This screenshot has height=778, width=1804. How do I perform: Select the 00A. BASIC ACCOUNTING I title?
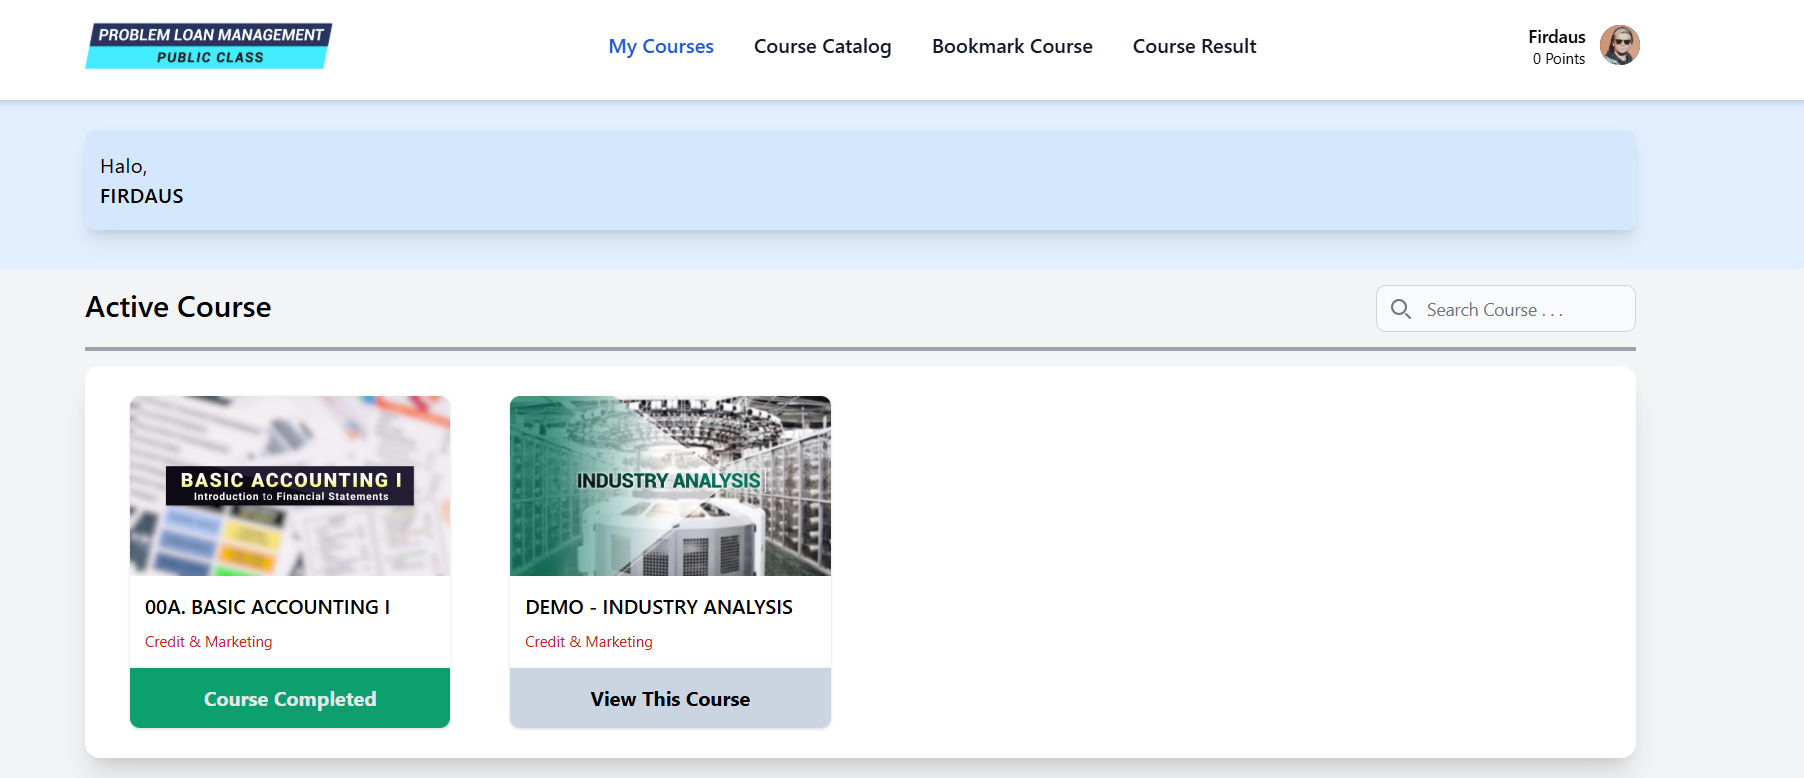(268, 607)
